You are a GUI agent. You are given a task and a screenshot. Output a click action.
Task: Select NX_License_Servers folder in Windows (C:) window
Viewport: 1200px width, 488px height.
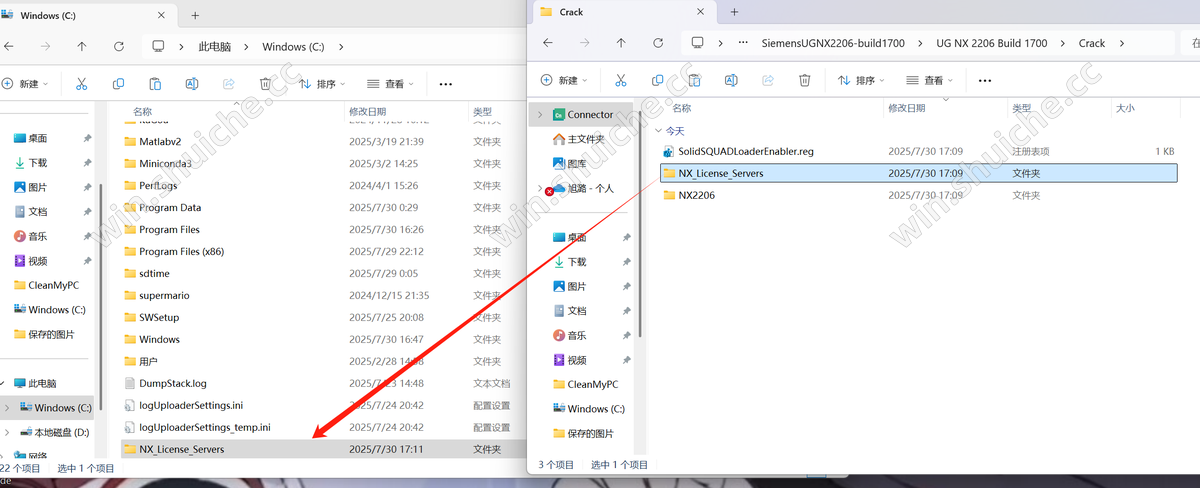pyautogui.click(x=323, y=449)
